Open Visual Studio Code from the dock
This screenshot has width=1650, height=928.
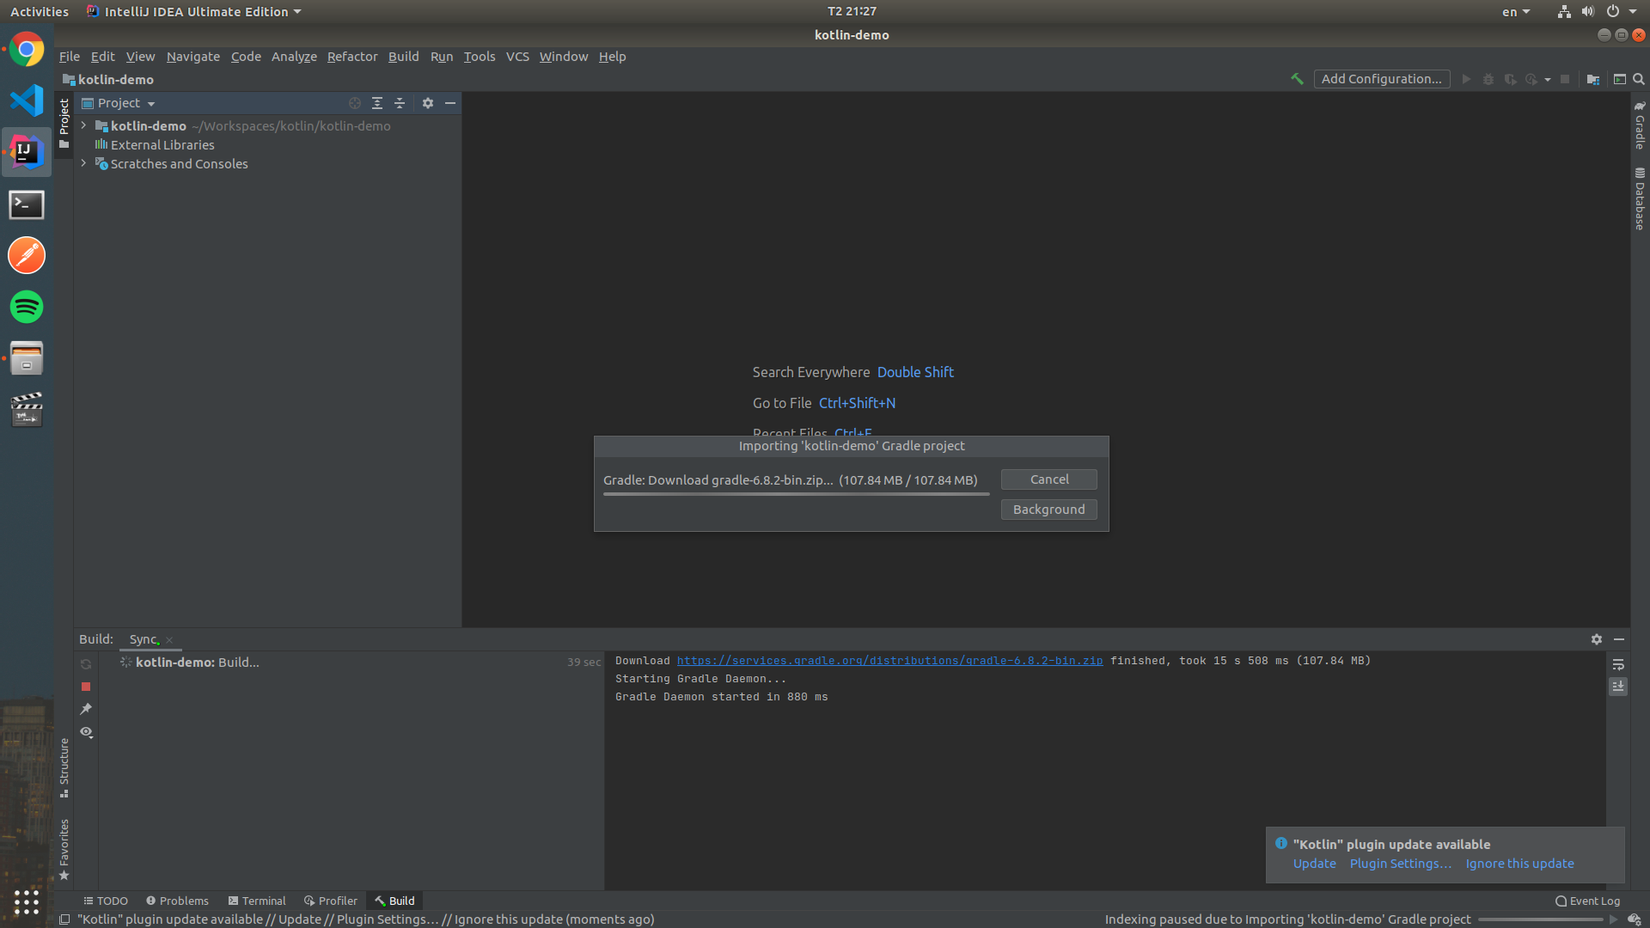pyautogui.click(x=27, y=100)
